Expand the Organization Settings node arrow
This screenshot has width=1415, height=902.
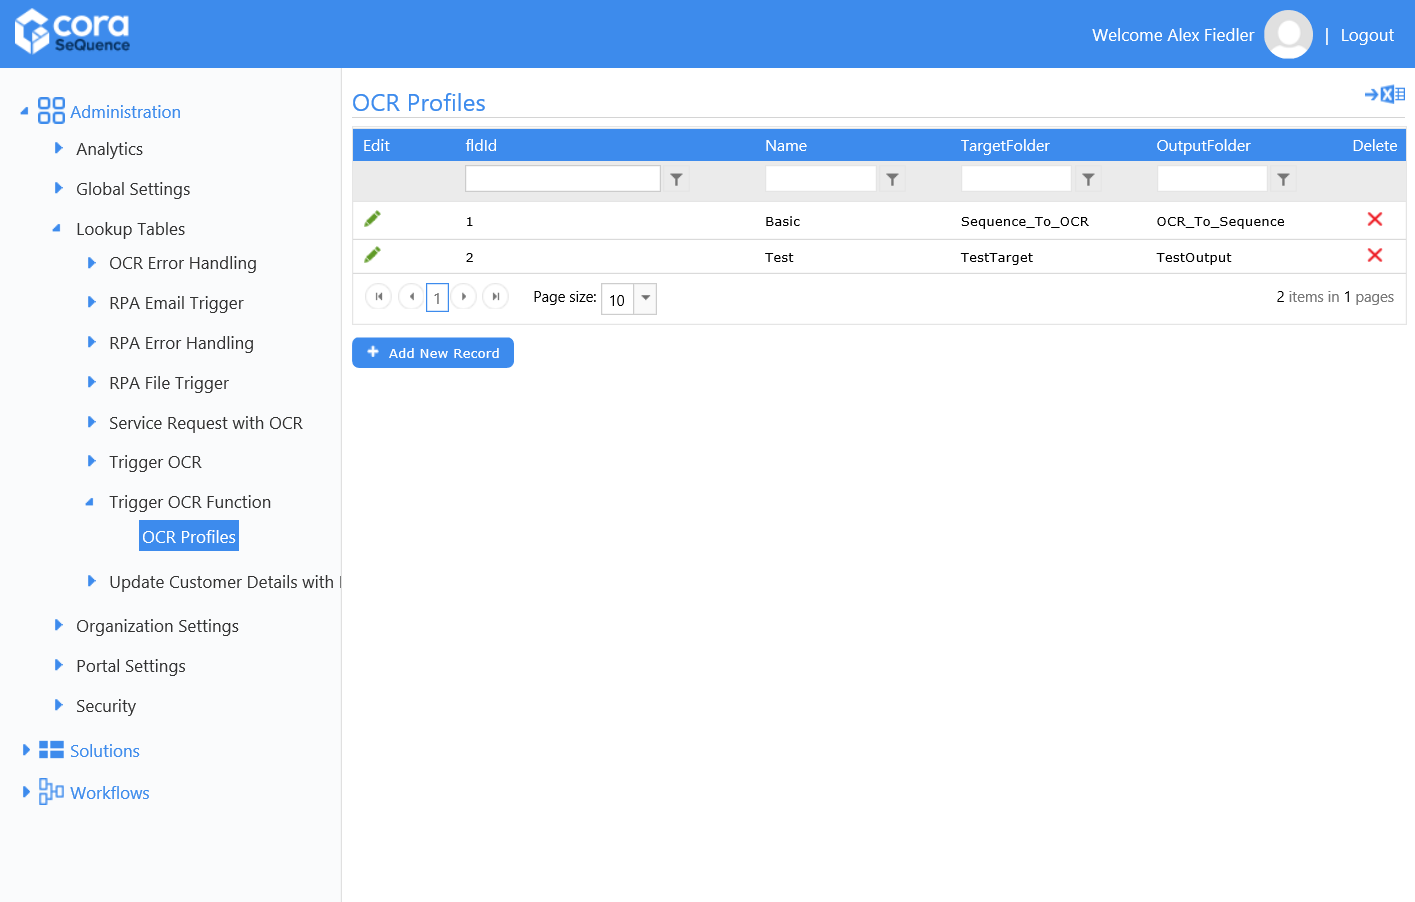click(x=58, y=625)
